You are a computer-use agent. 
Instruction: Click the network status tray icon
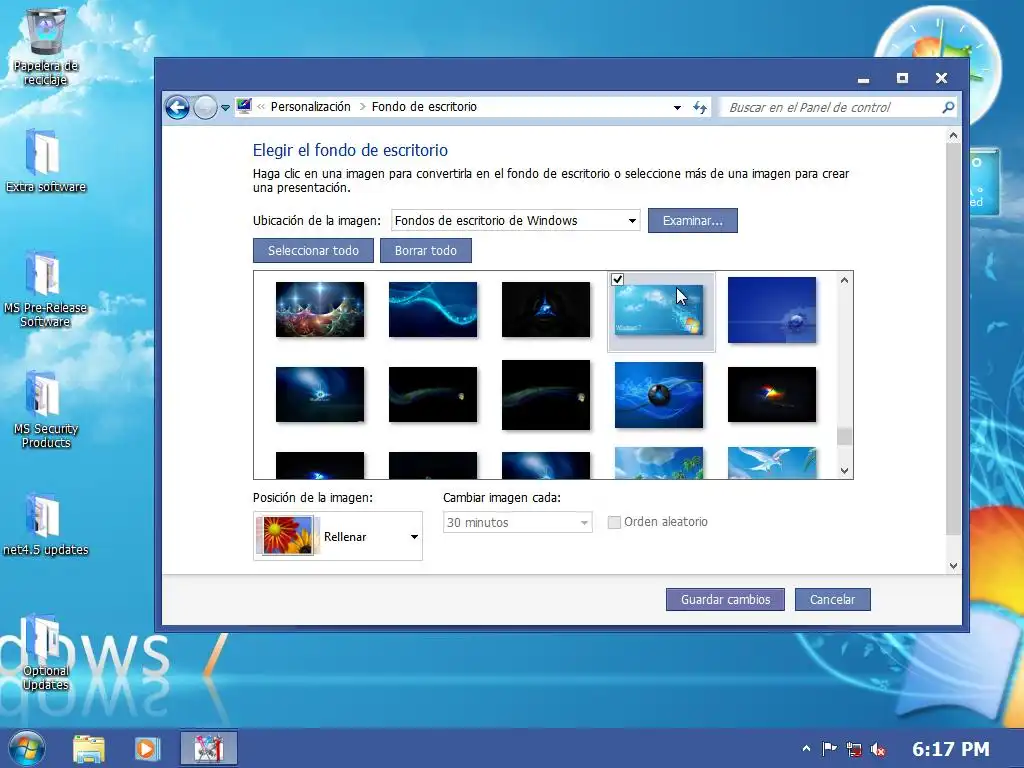854,749
